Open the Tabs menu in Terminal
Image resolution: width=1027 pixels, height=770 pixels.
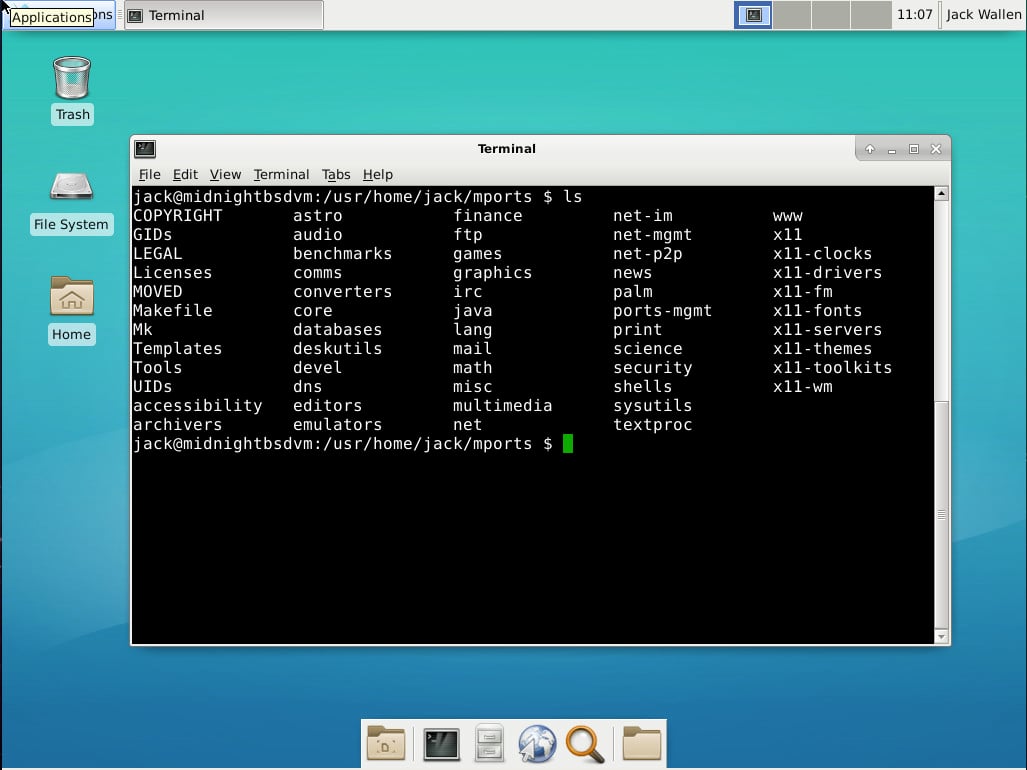pos(336,174)
